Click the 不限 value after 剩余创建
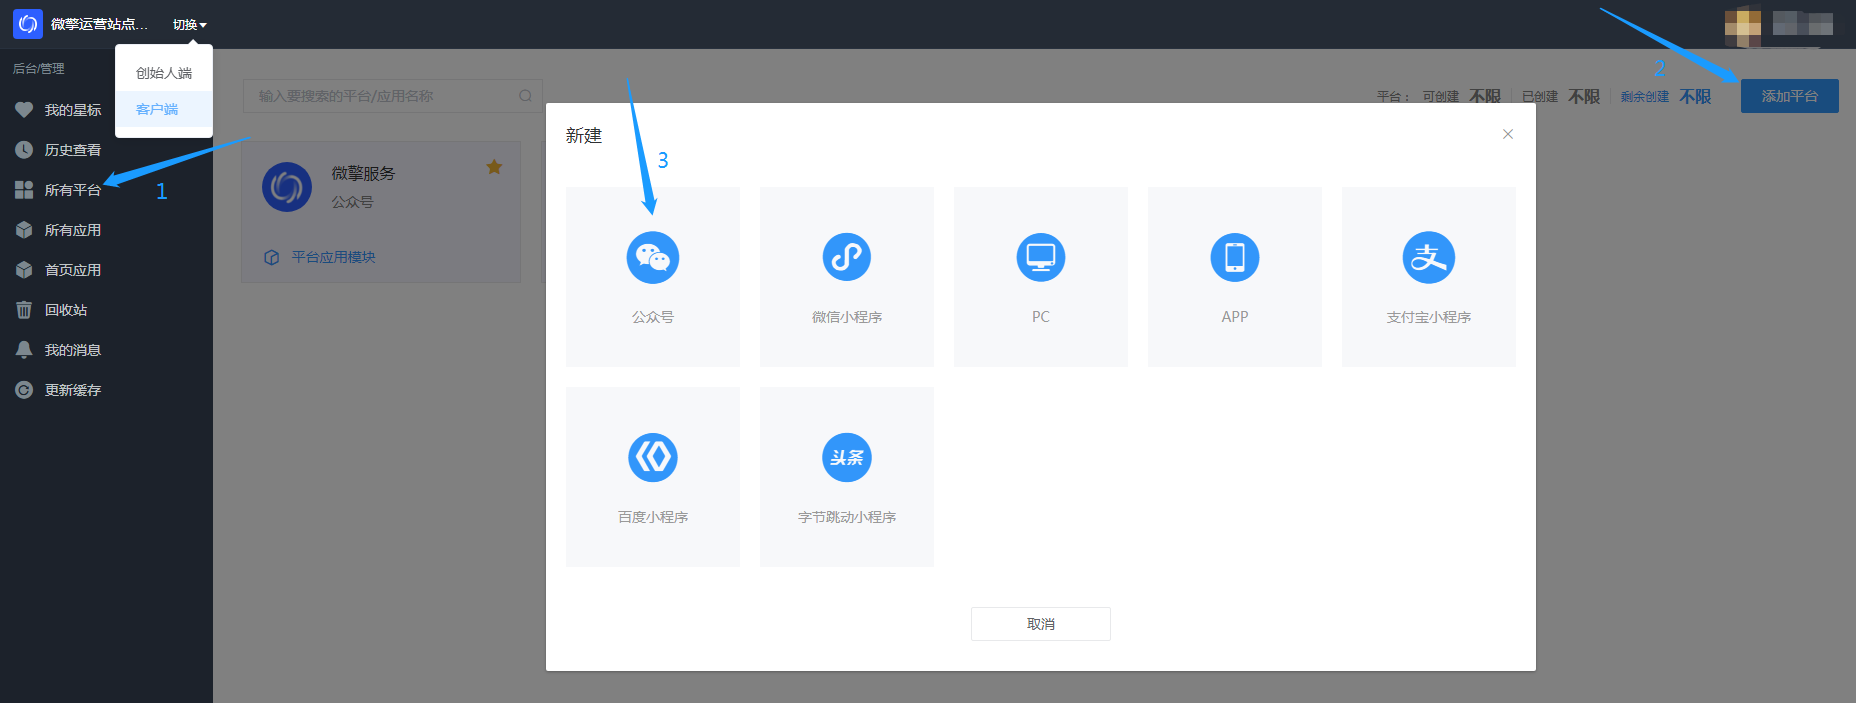 click(1695, 96)
